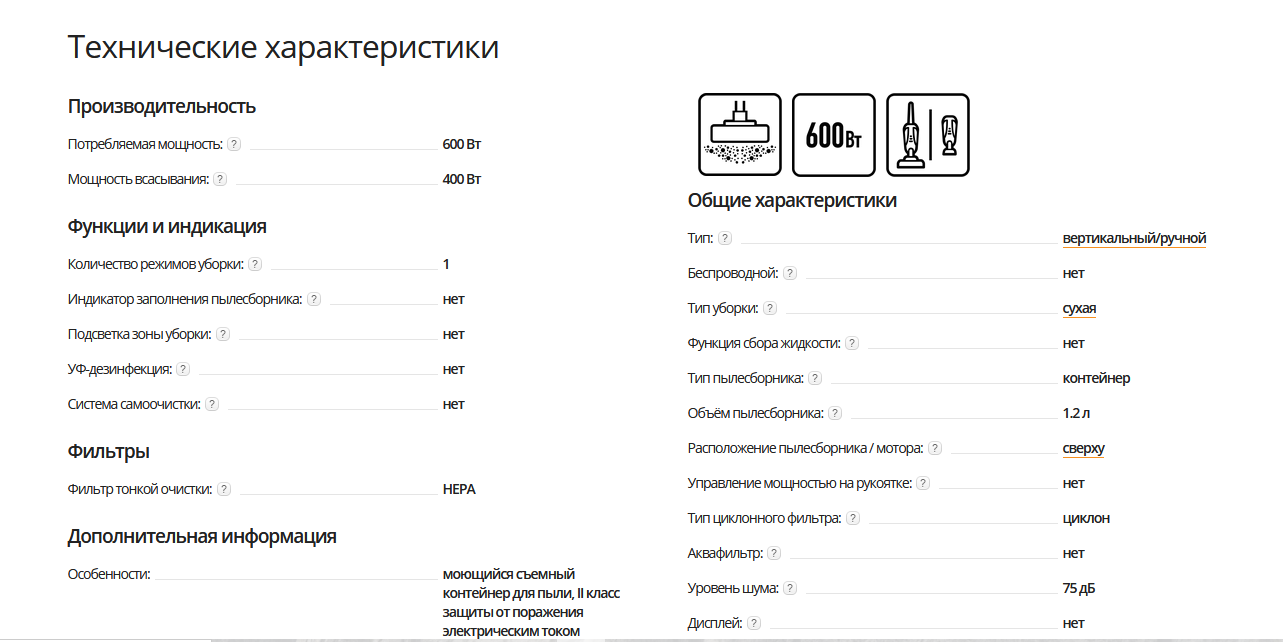Show tooltip for УФ-дезинфекция
Screen dimensions: 1283x642
[183, 369]
